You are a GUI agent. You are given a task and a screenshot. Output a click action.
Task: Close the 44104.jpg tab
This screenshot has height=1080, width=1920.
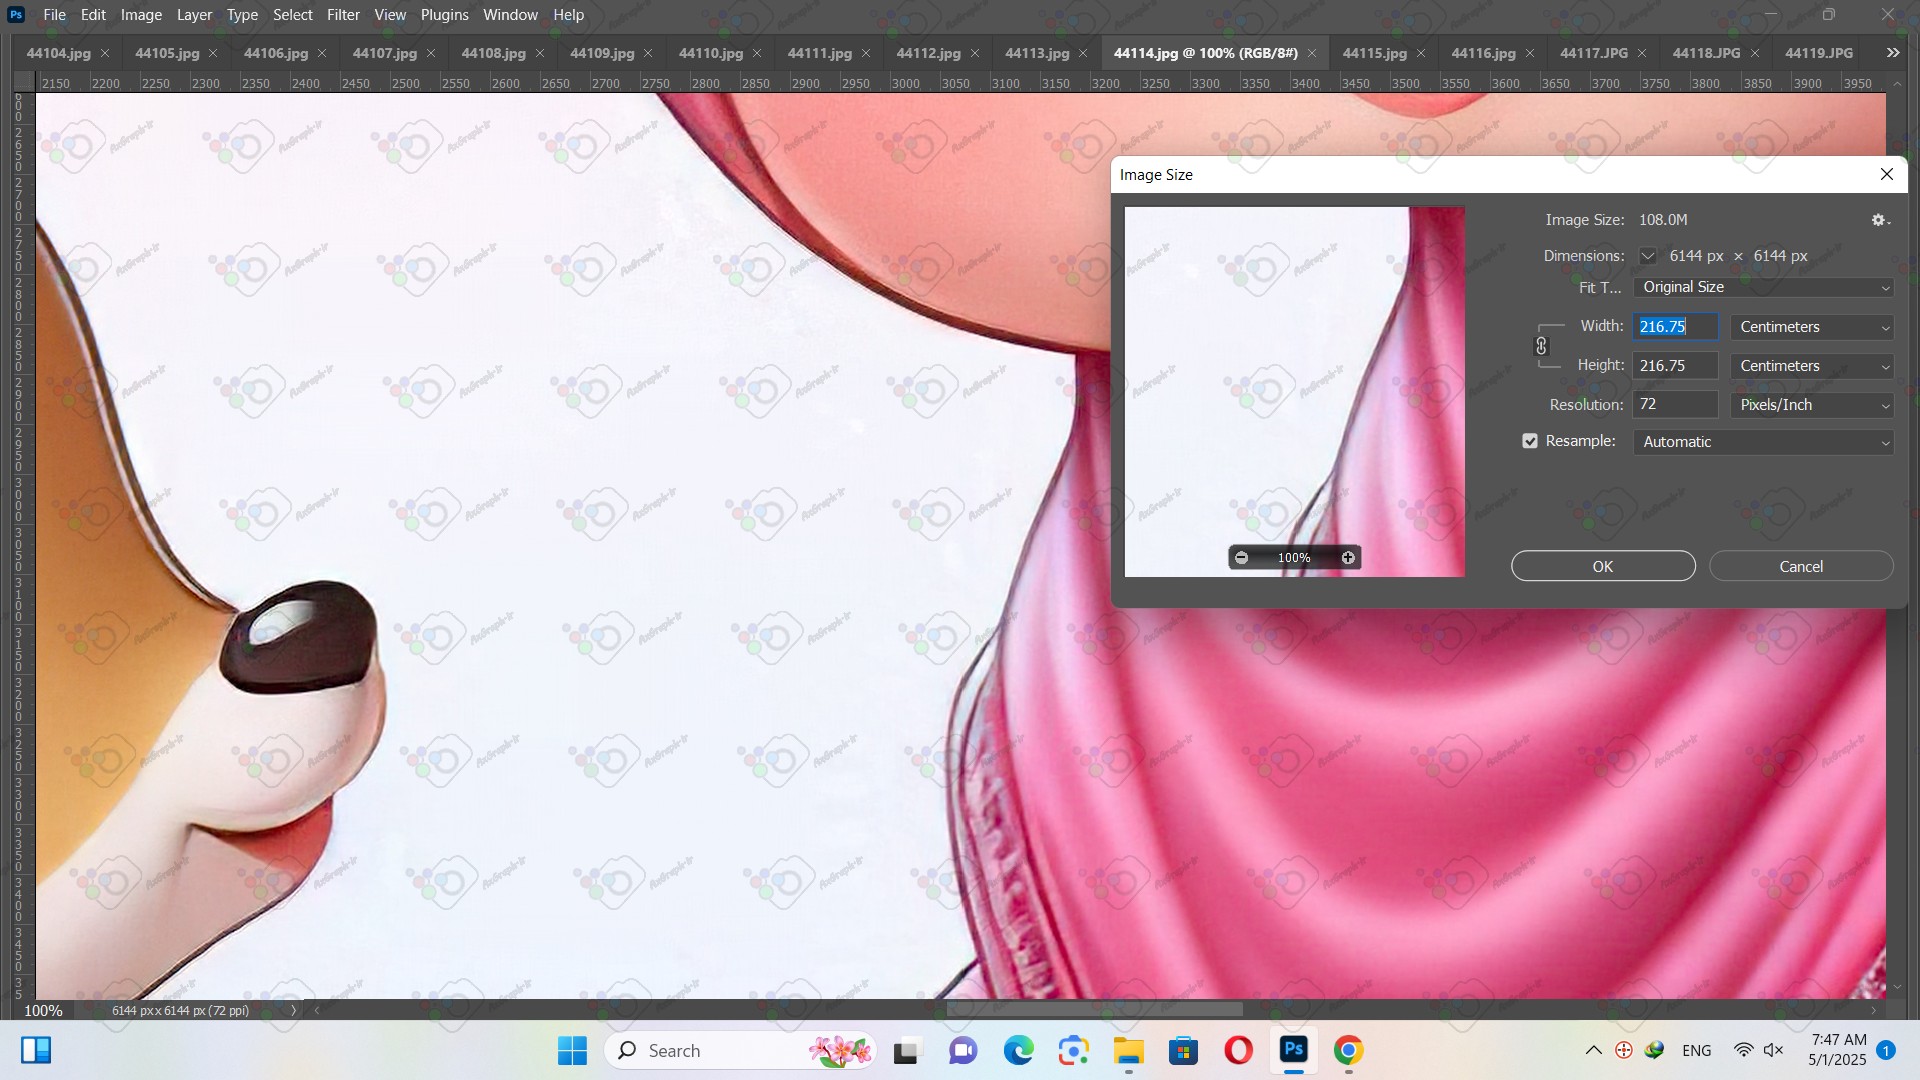point(105,53)
